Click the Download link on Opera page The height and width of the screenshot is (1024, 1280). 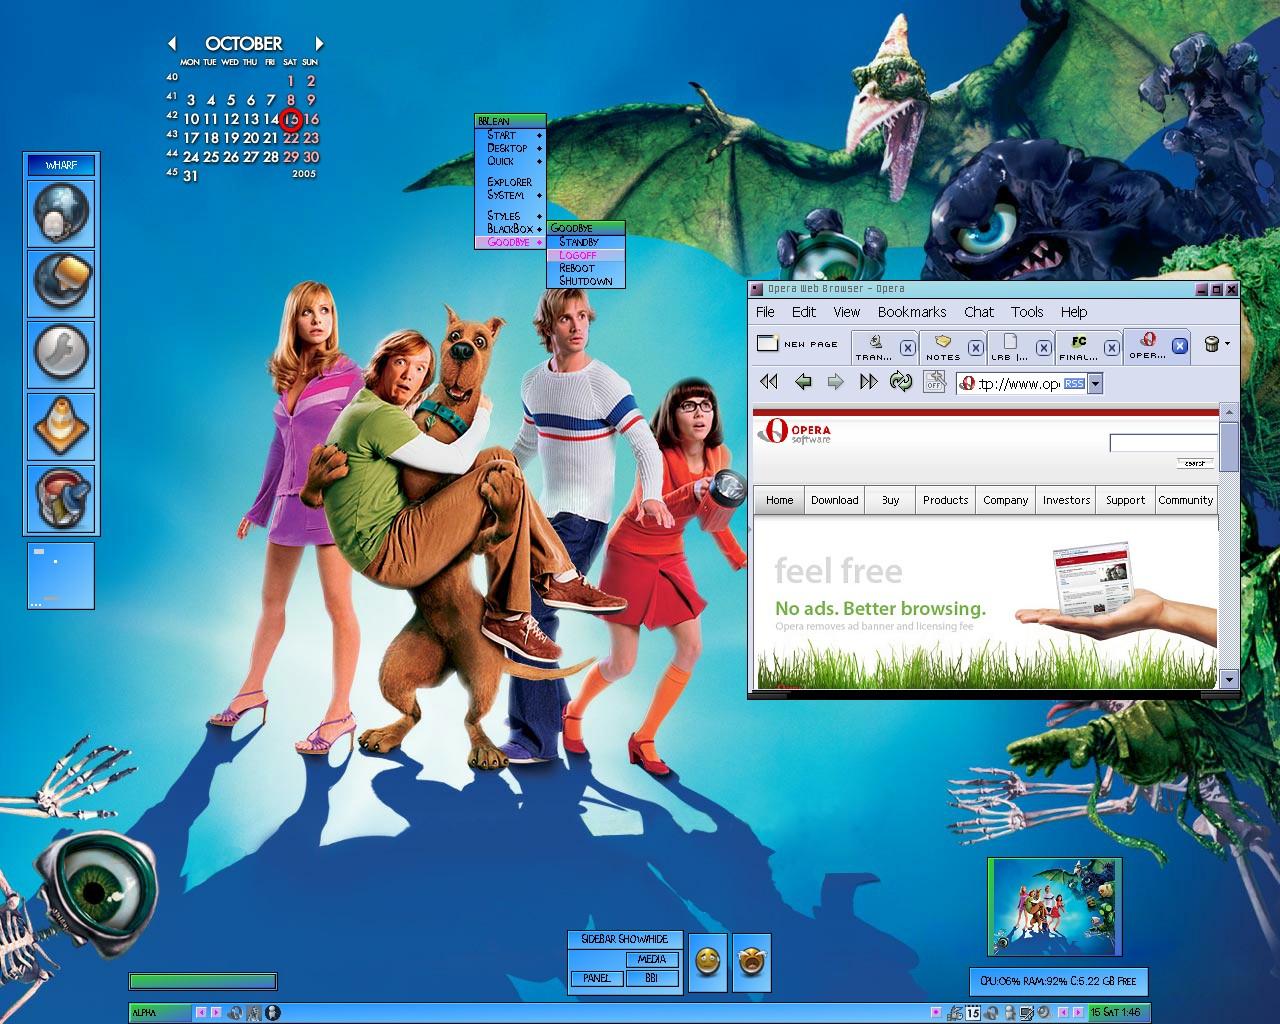pyautogui.click(x=835, y=500)
